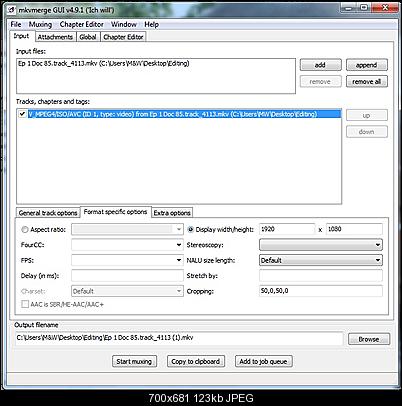Expand the FPS dropdown
Screen dimensions: 402x406
pyautogui.click(x=179, y=260)
